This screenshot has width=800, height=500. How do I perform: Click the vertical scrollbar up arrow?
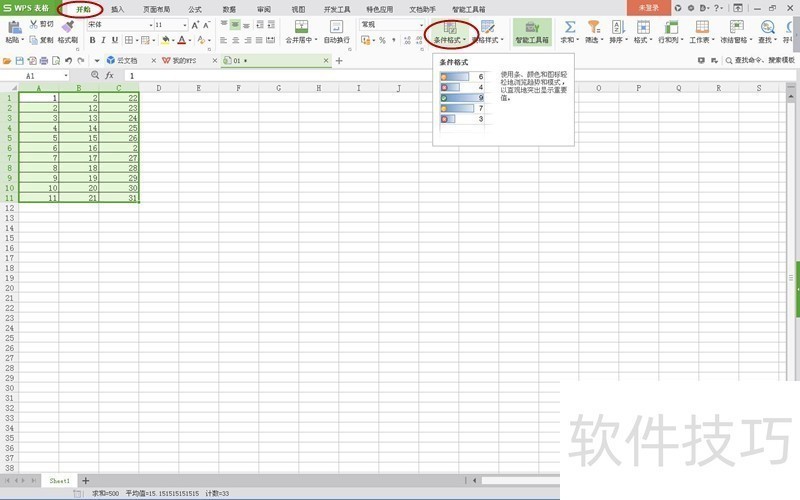coord(791,96)
